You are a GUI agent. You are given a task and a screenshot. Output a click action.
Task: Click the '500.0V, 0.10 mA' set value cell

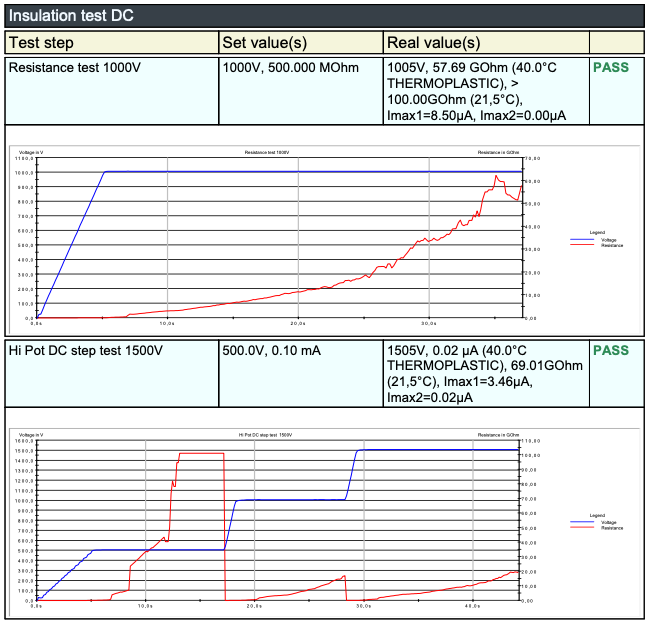(274, 351)
